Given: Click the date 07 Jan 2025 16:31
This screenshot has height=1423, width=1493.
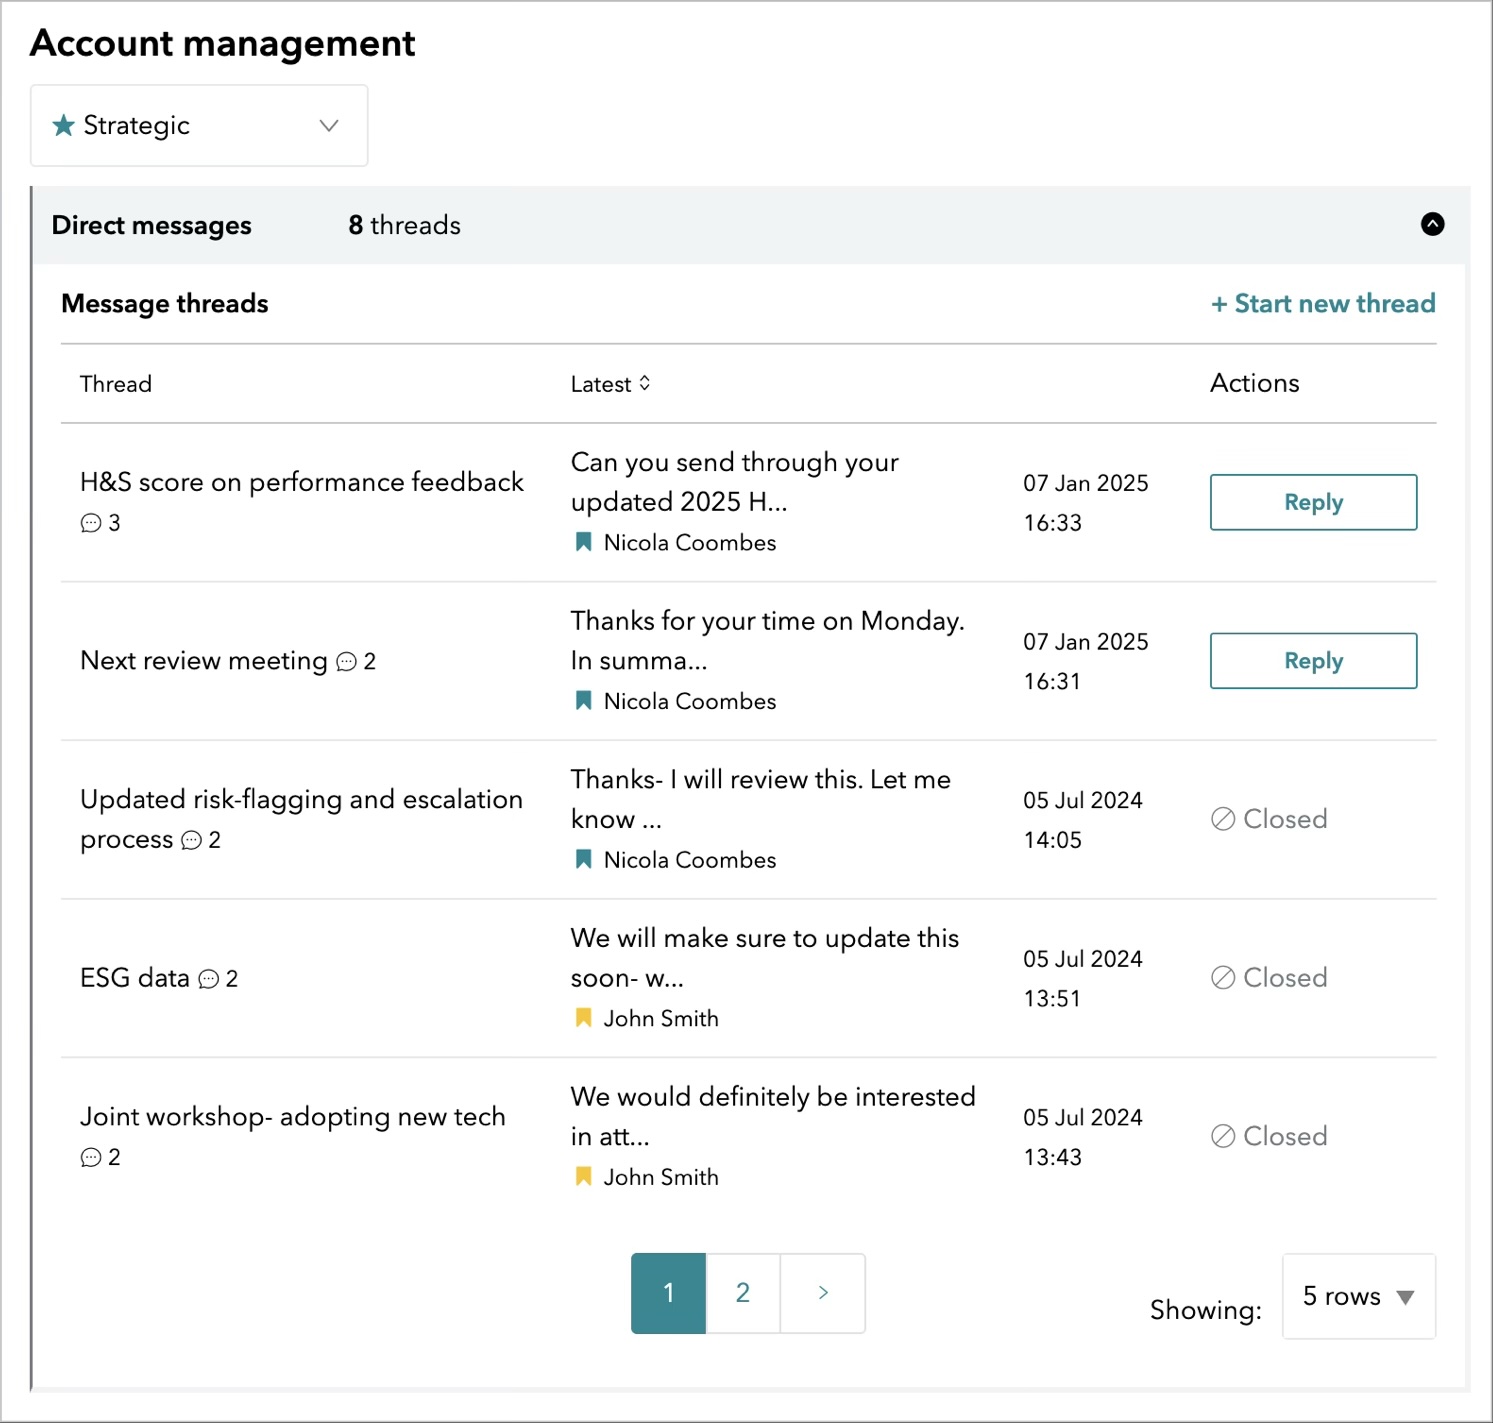Looking at the screenshot, I should [x=1086, y=661].
